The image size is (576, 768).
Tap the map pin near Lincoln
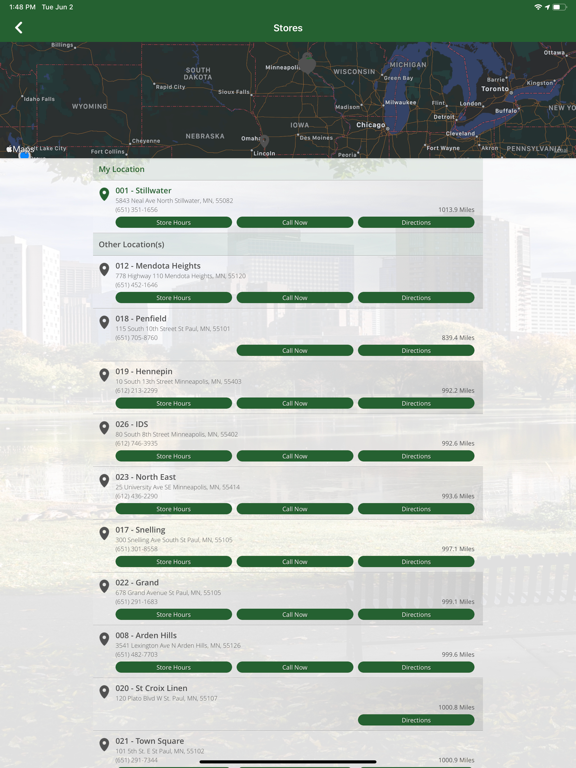(264, 142)
